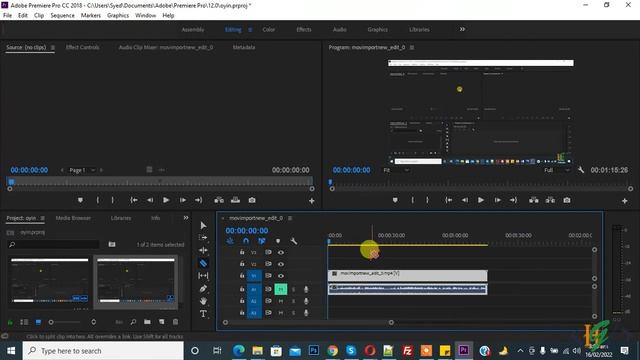Toggle V3 track output eye
The height and width of the screenshot is (360, 640).
click(x=281, y=252)
